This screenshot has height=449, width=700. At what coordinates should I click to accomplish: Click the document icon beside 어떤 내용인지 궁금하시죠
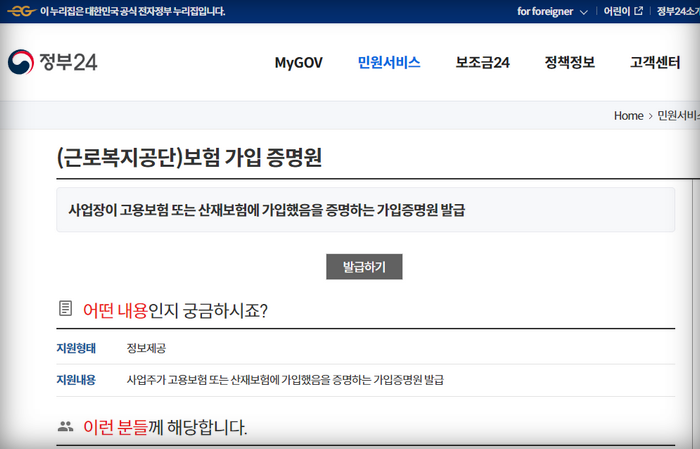66,309
